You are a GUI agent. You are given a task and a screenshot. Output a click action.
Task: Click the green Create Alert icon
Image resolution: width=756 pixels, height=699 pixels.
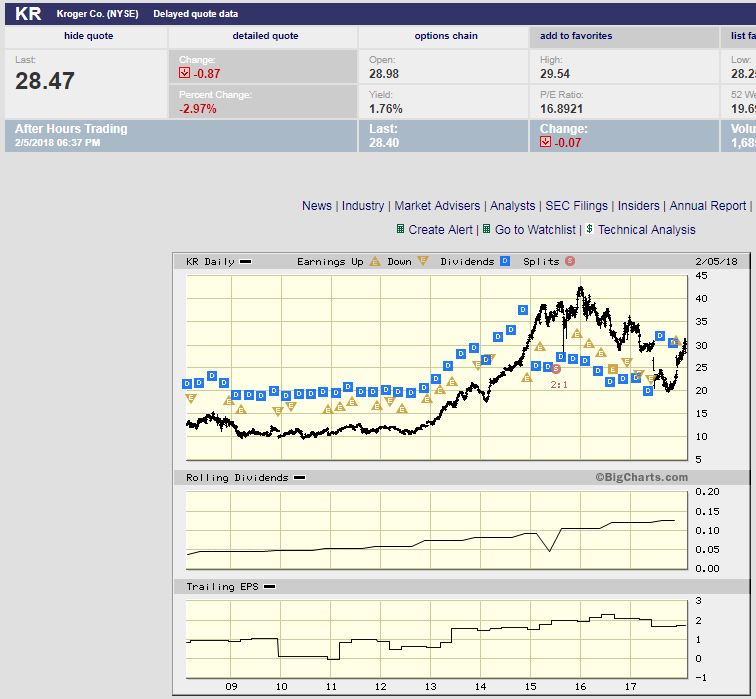(x=400, y=229)
